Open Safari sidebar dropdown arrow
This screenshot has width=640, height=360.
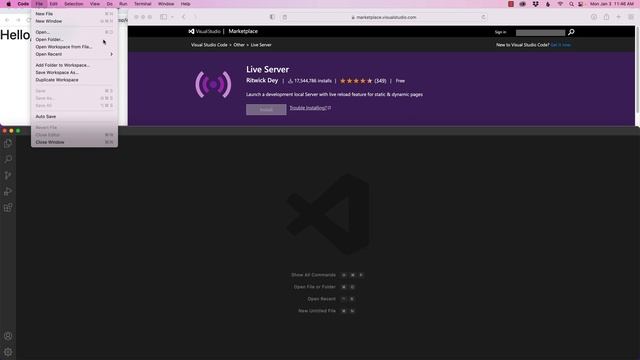[172, 17]
